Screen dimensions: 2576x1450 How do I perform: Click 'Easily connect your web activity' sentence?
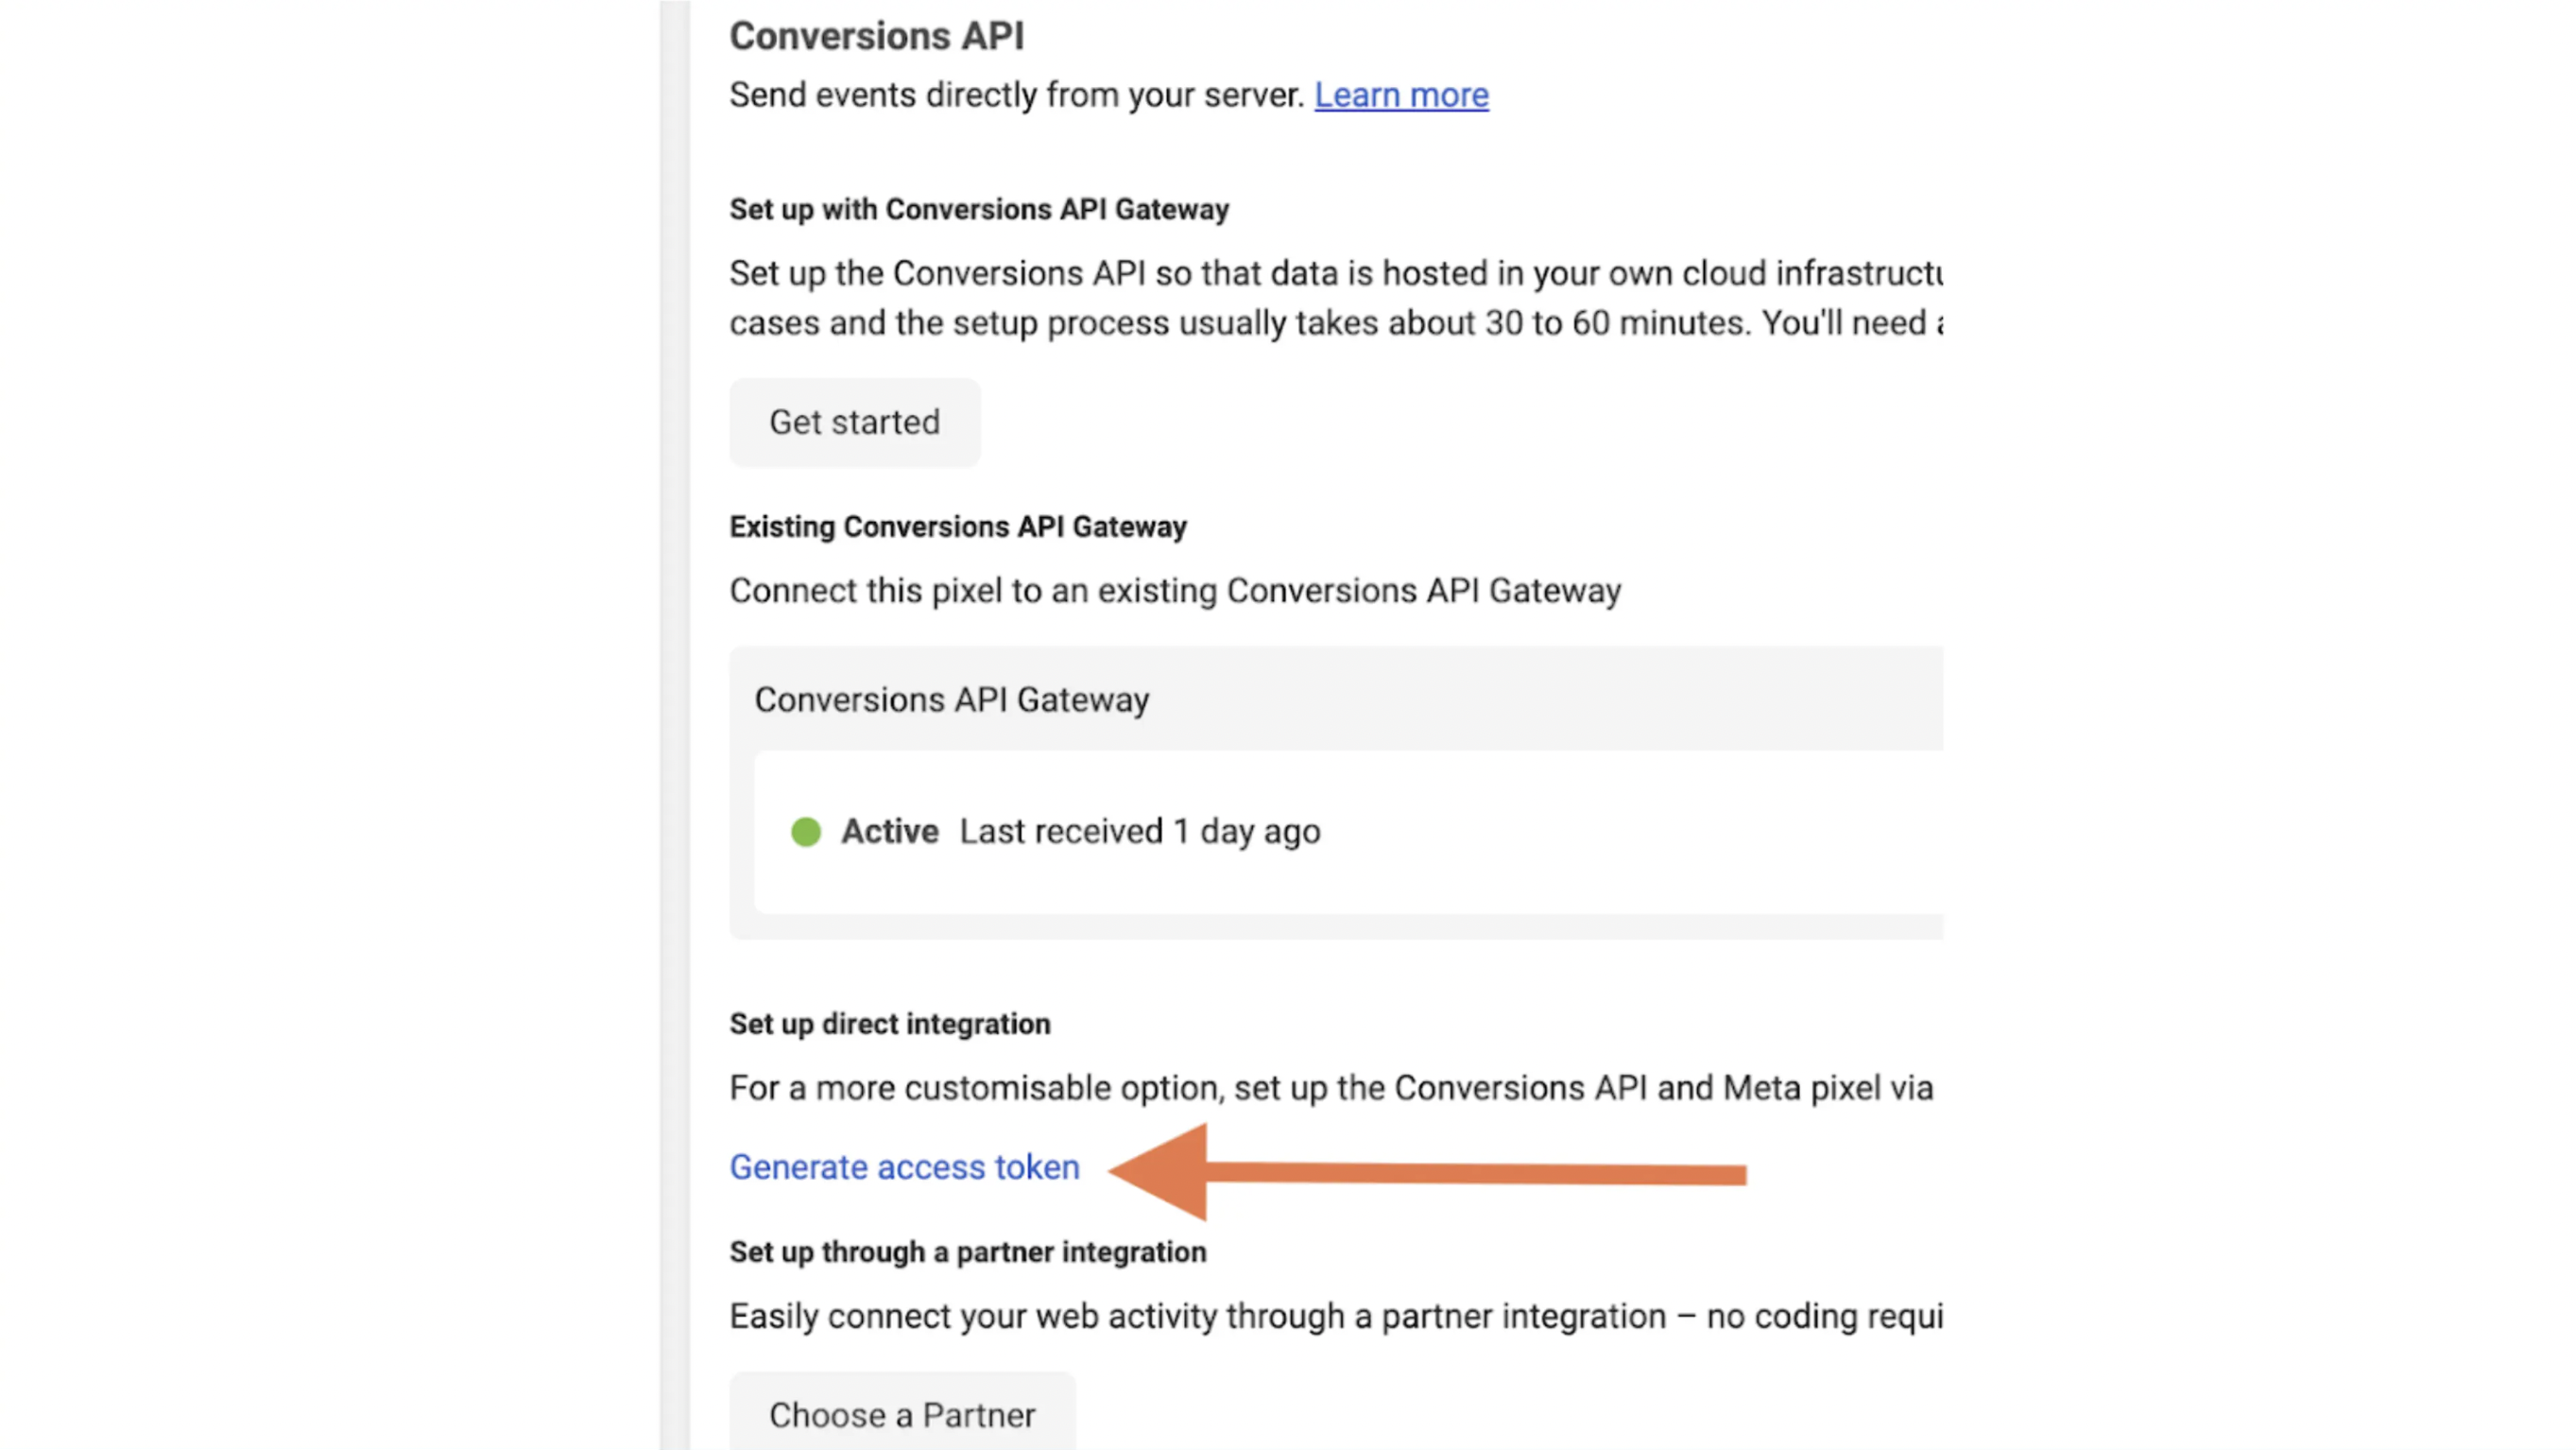(1336, 1316)
